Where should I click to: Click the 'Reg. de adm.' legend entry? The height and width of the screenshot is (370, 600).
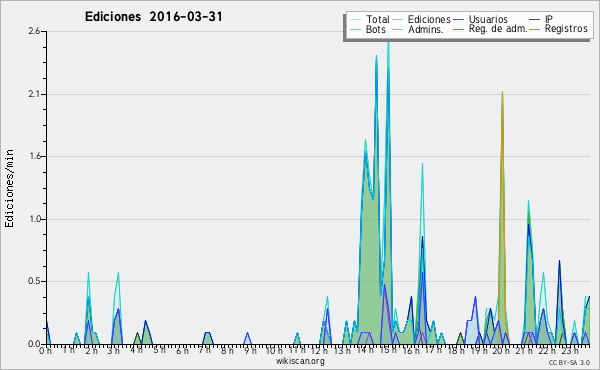(498, 29)
